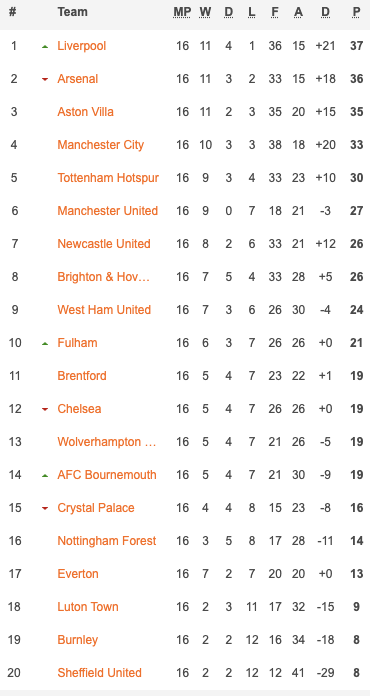Select the Tottenham Hotspur link
Screen dimensions: 370x696
[108, 178]
